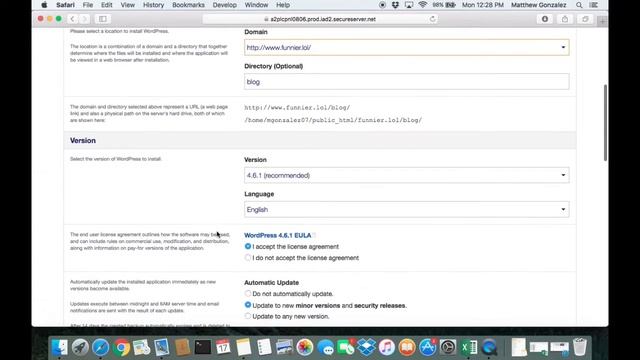Open Notes from the Dock
Image resolution: width=640 pixels, height=360 pixels.
pos(244,347)
